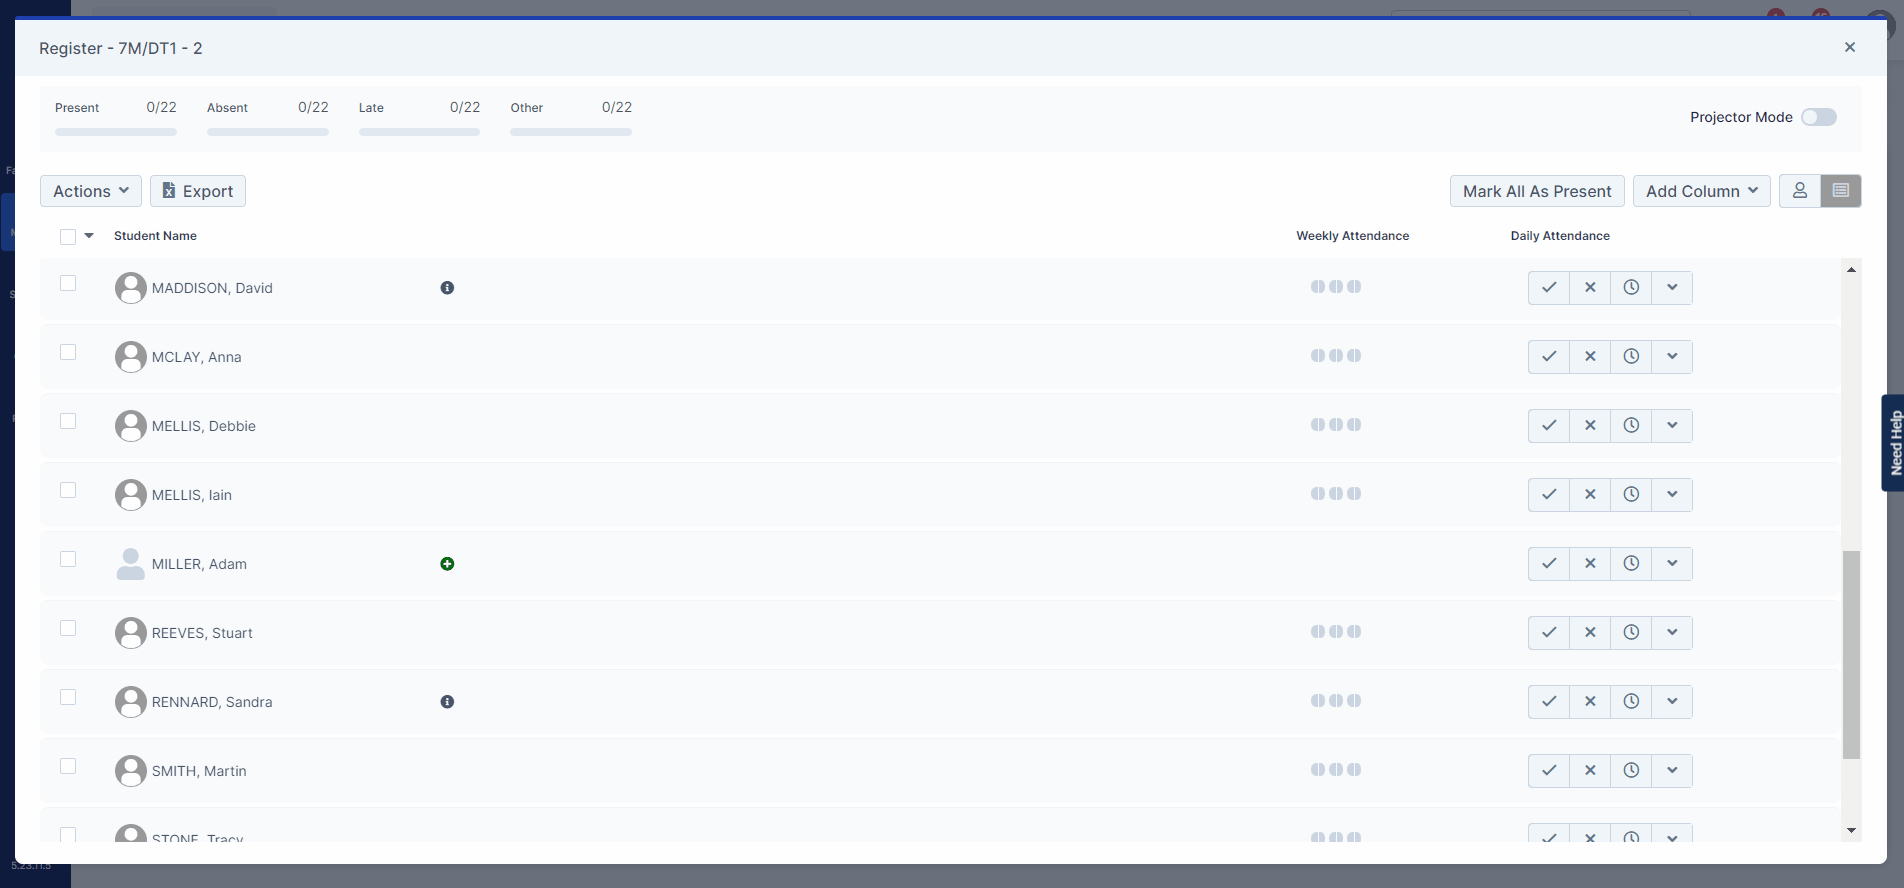Mark MADDISON, David as present
The width and height of the screenshot is (1904, 888).
1548,288
